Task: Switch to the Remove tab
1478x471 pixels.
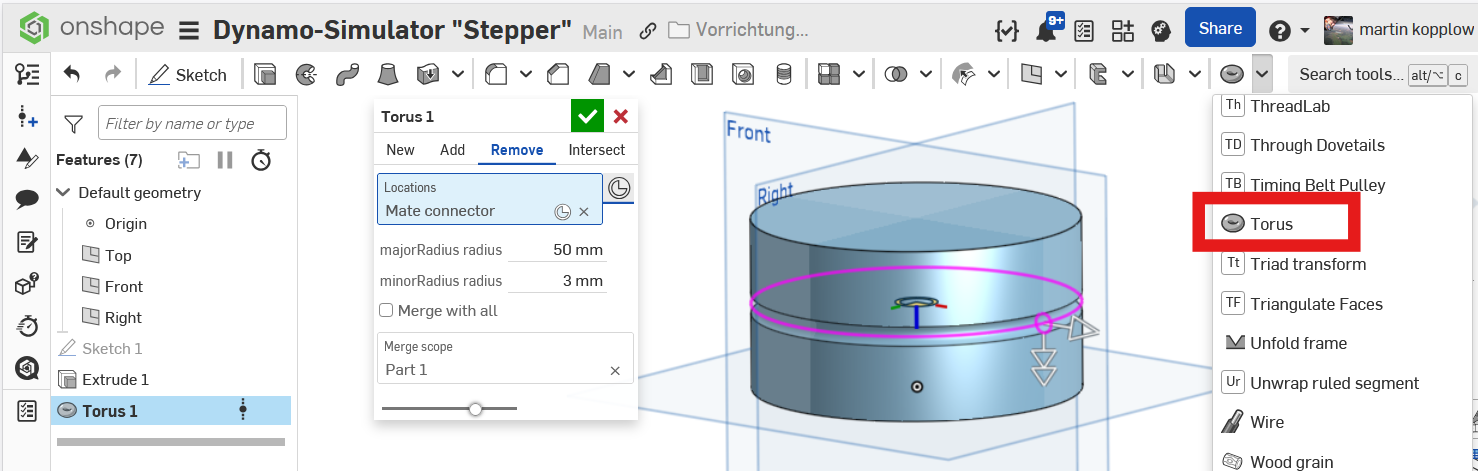Action: 517,150
